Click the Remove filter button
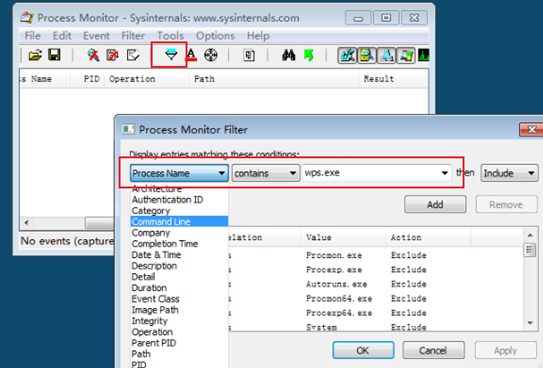 [506, 205]
